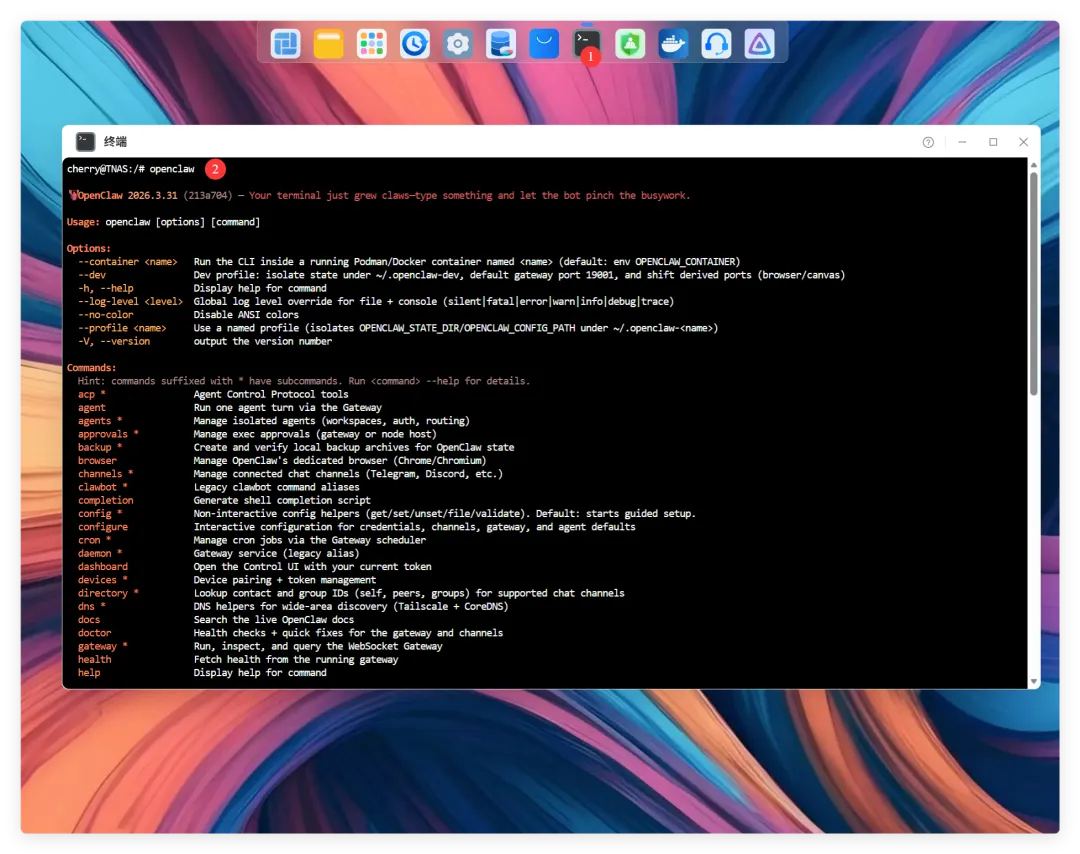1080x854 pixels.
Task: Minimize the terminal window
Action: point(962,142)
